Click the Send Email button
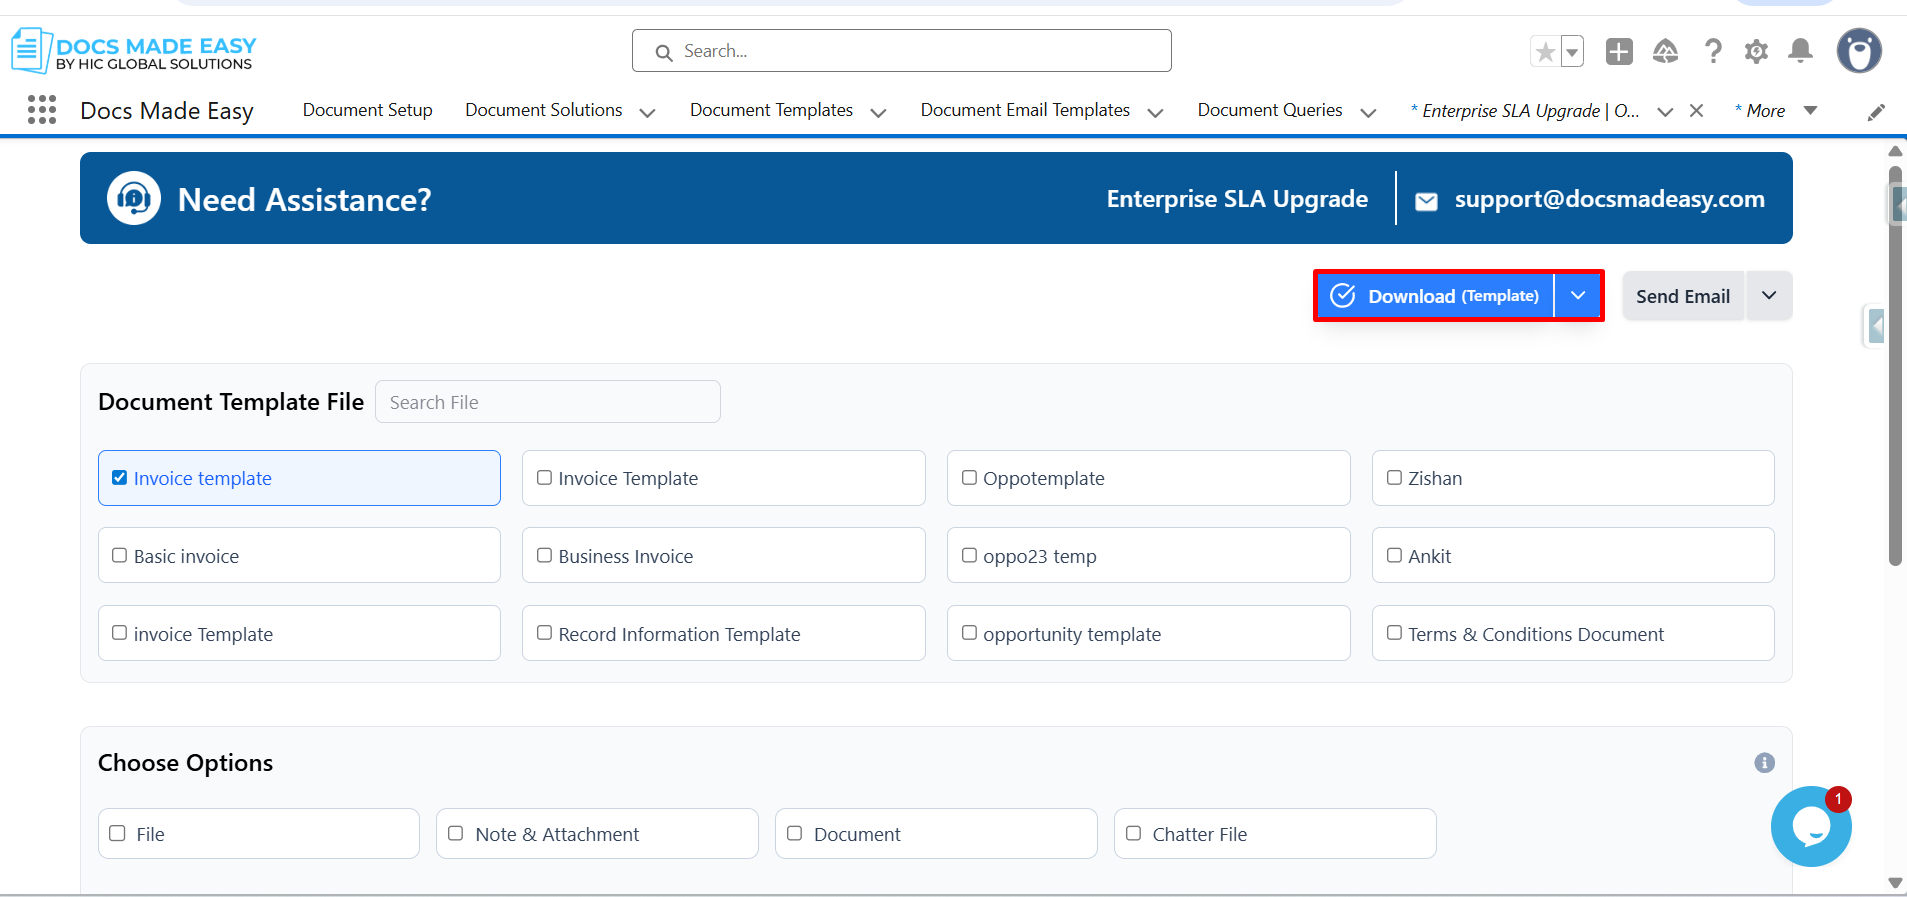 [1683, 296]
